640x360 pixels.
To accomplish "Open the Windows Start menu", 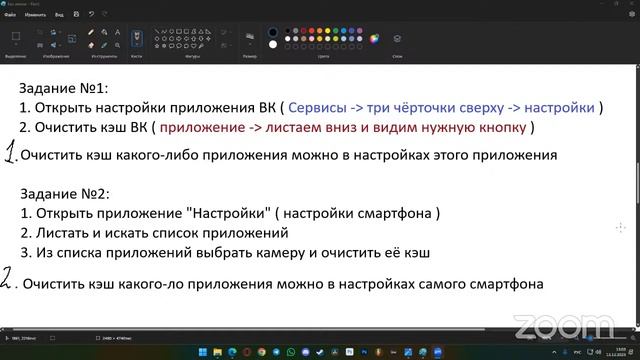I will click(203, 352).
